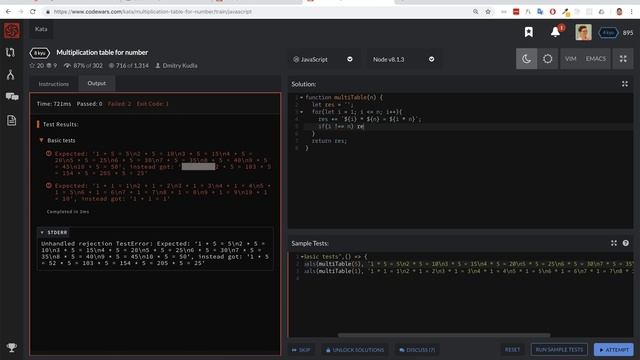Open the Google Translate extension icon

coord(540,12)
